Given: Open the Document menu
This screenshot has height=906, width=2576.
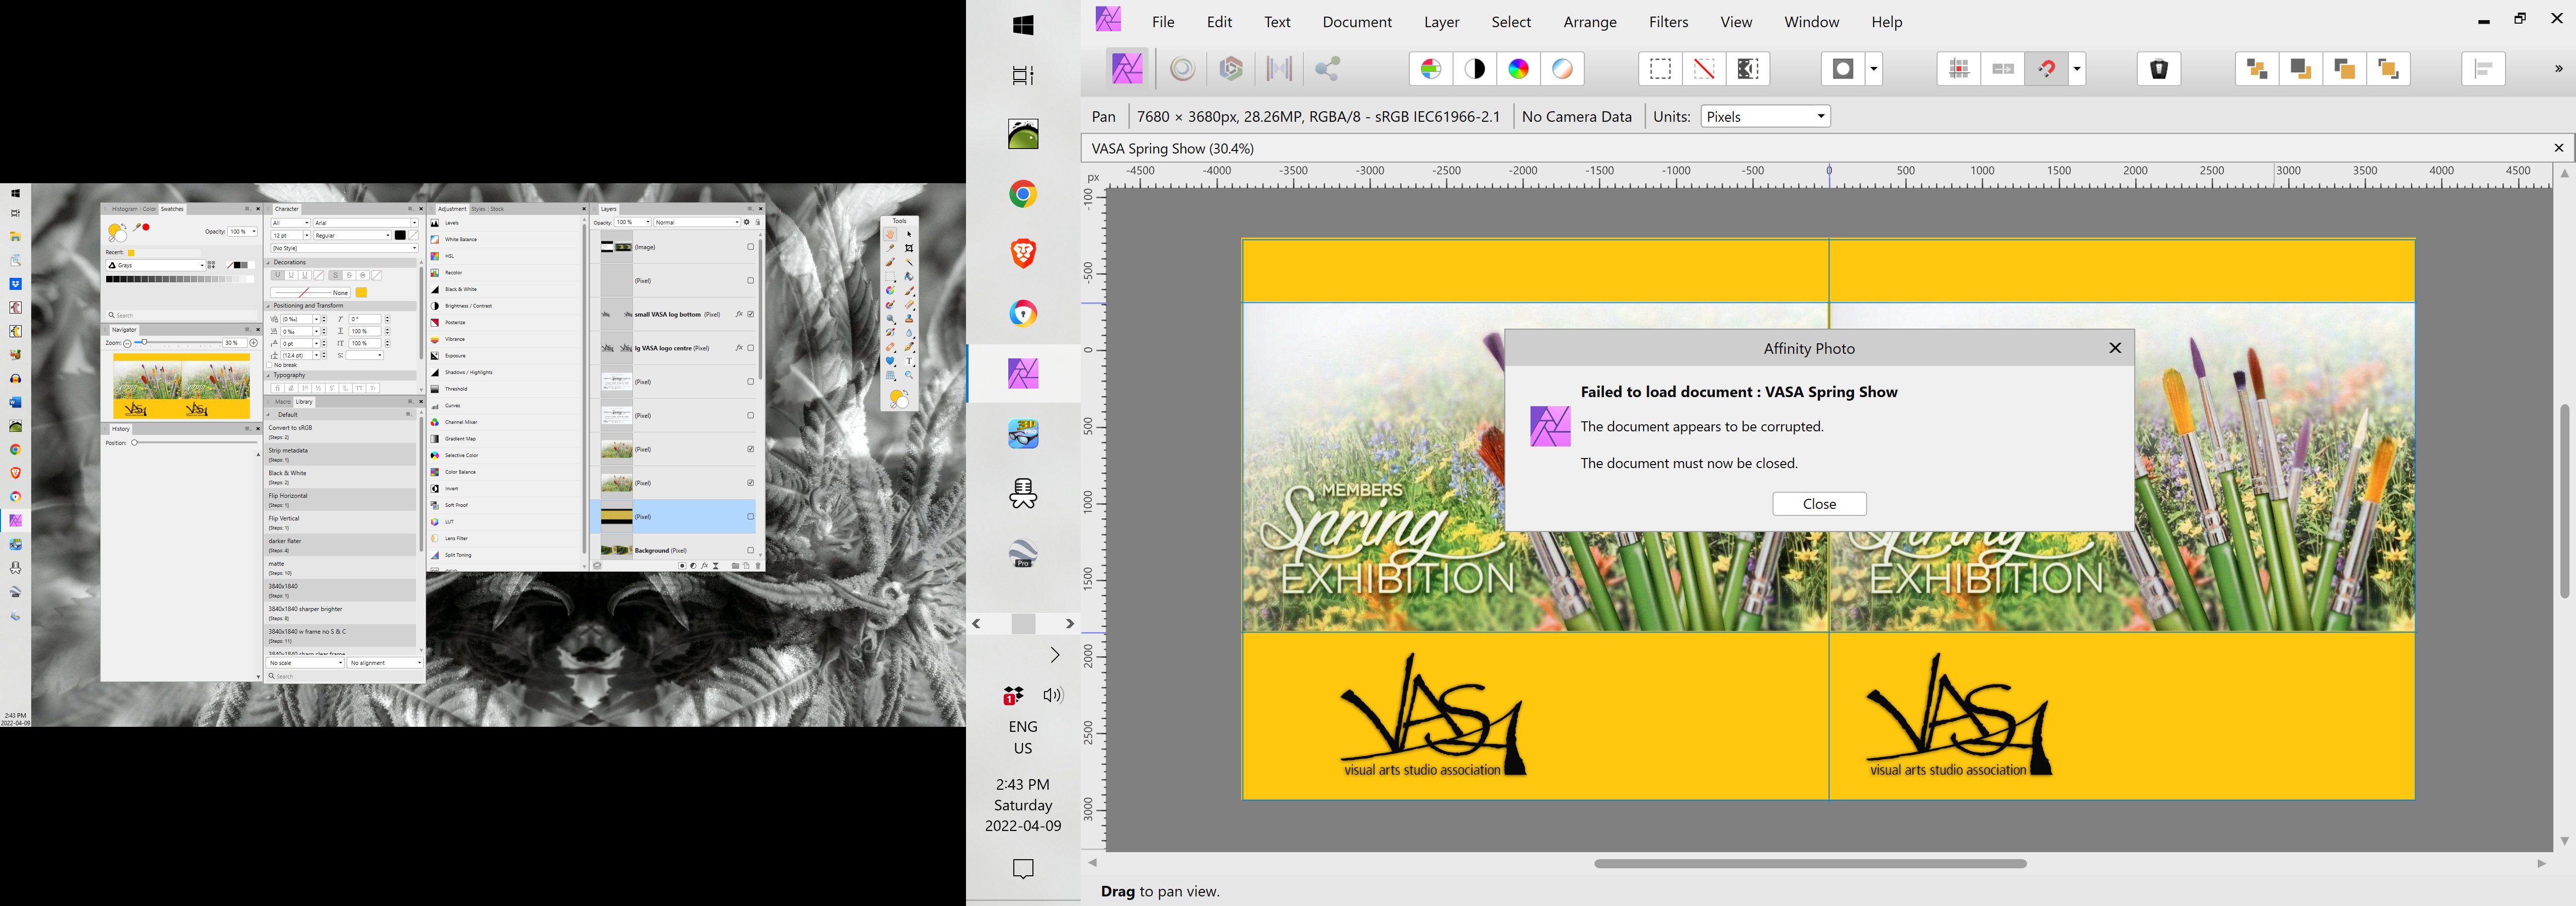Looking at the screenshot, I should click(1357, 22).
